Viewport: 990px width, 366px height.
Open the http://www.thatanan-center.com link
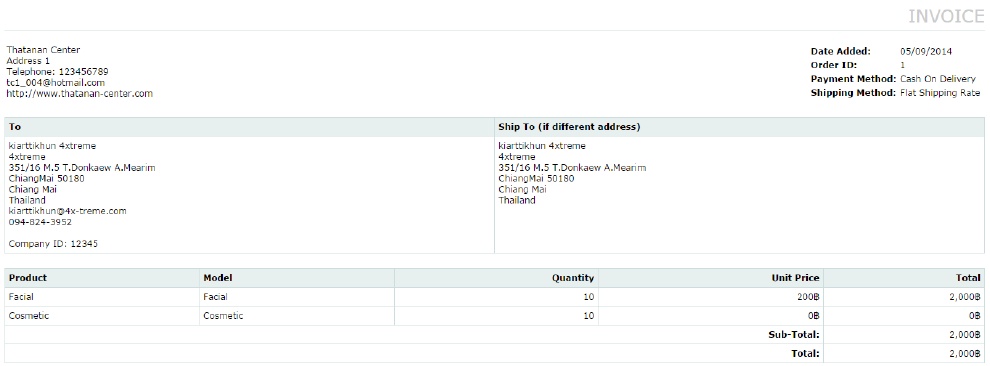click(80, 93)
